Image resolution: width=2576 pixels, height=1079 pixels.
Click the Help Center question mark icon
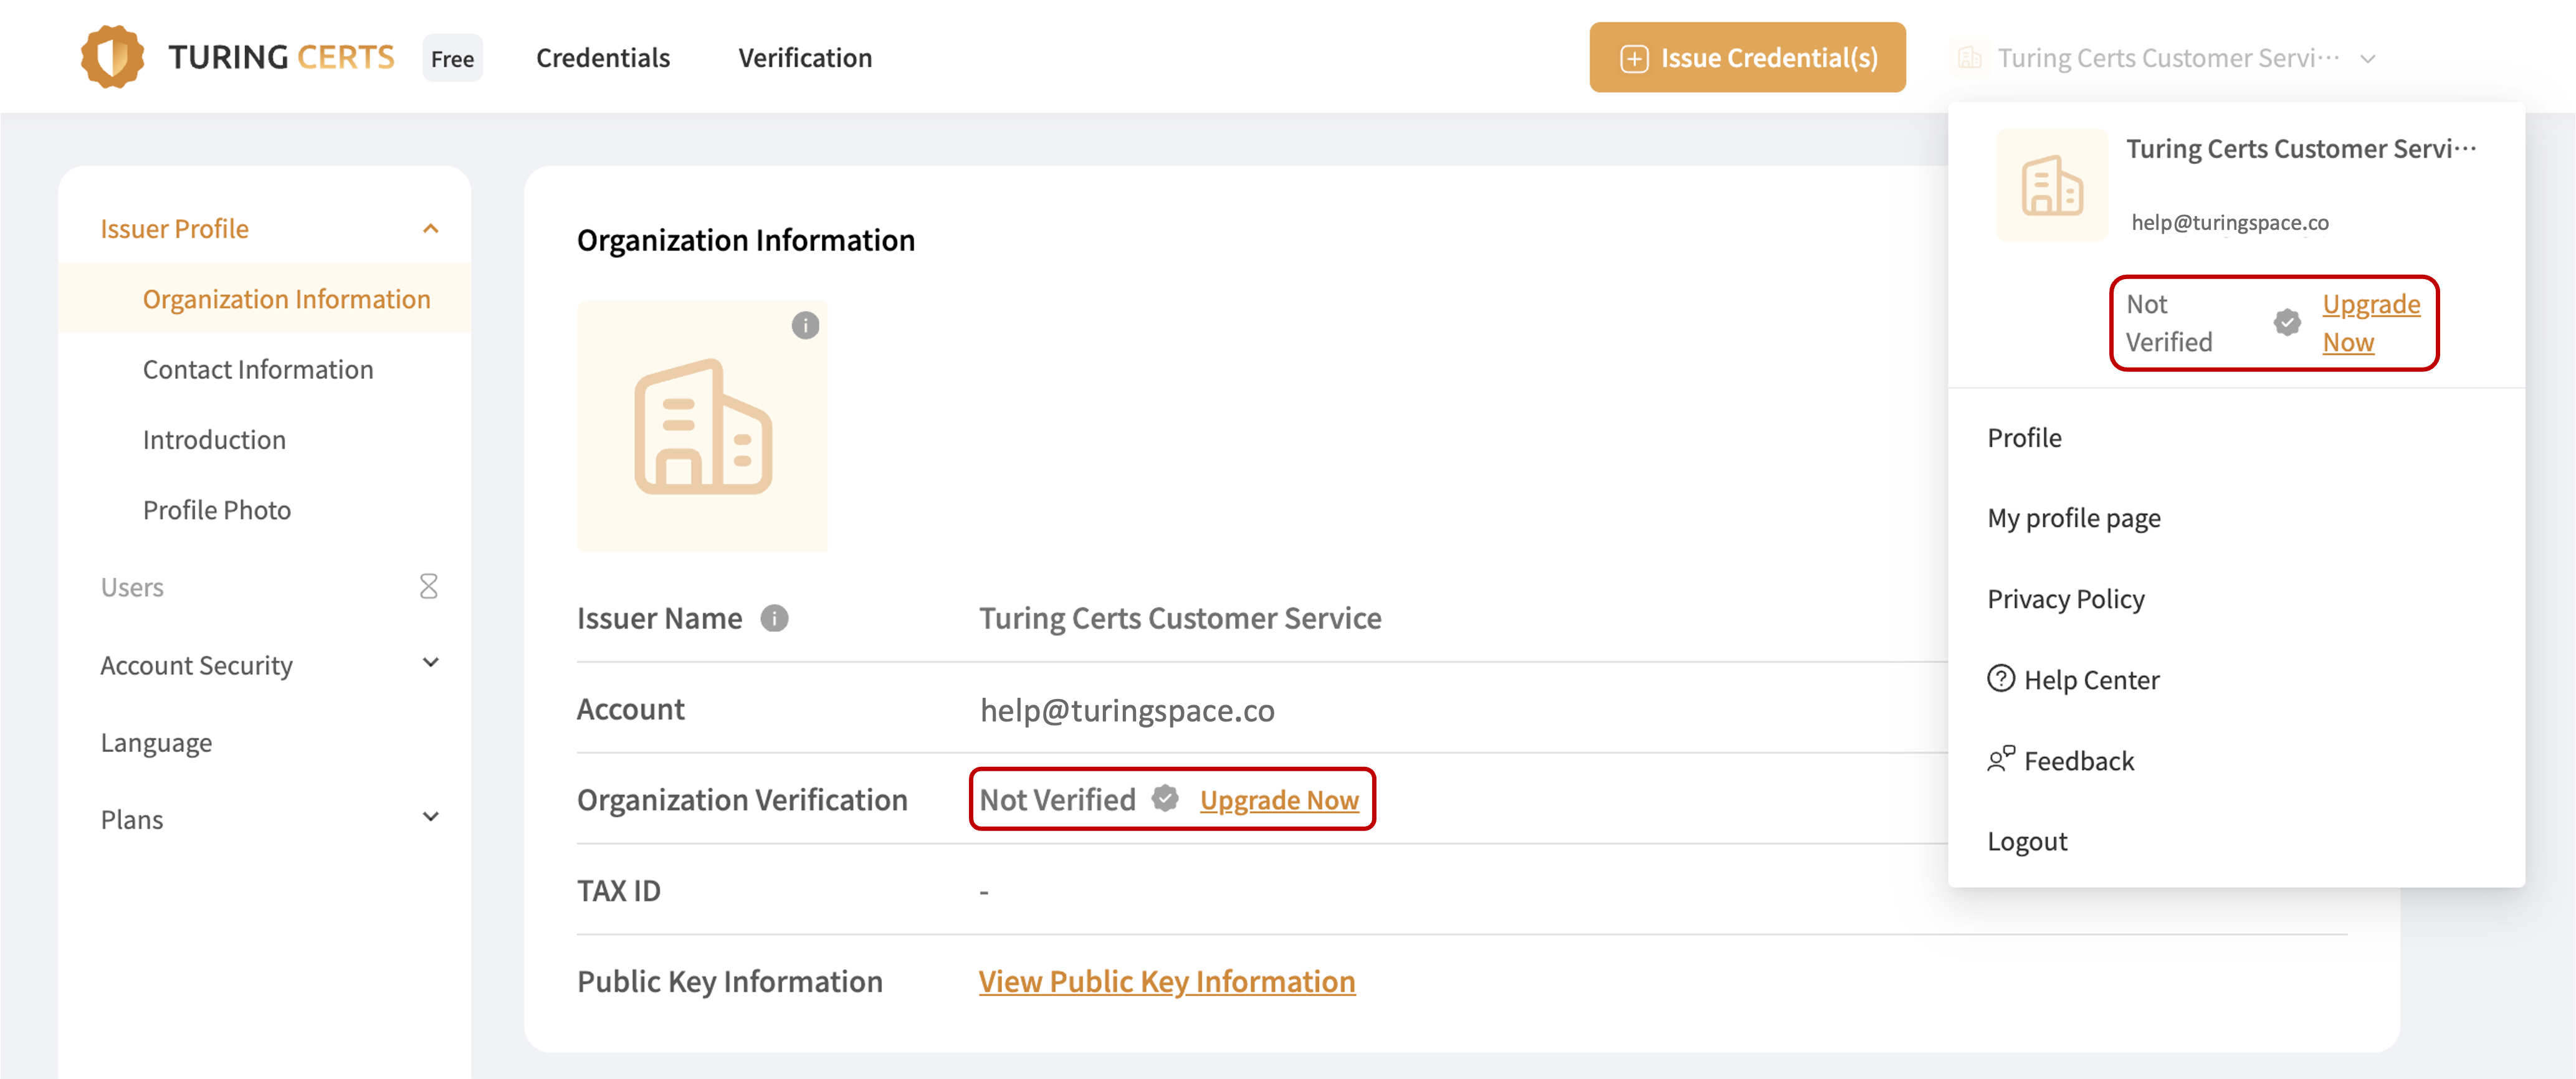click(2000, 679)
